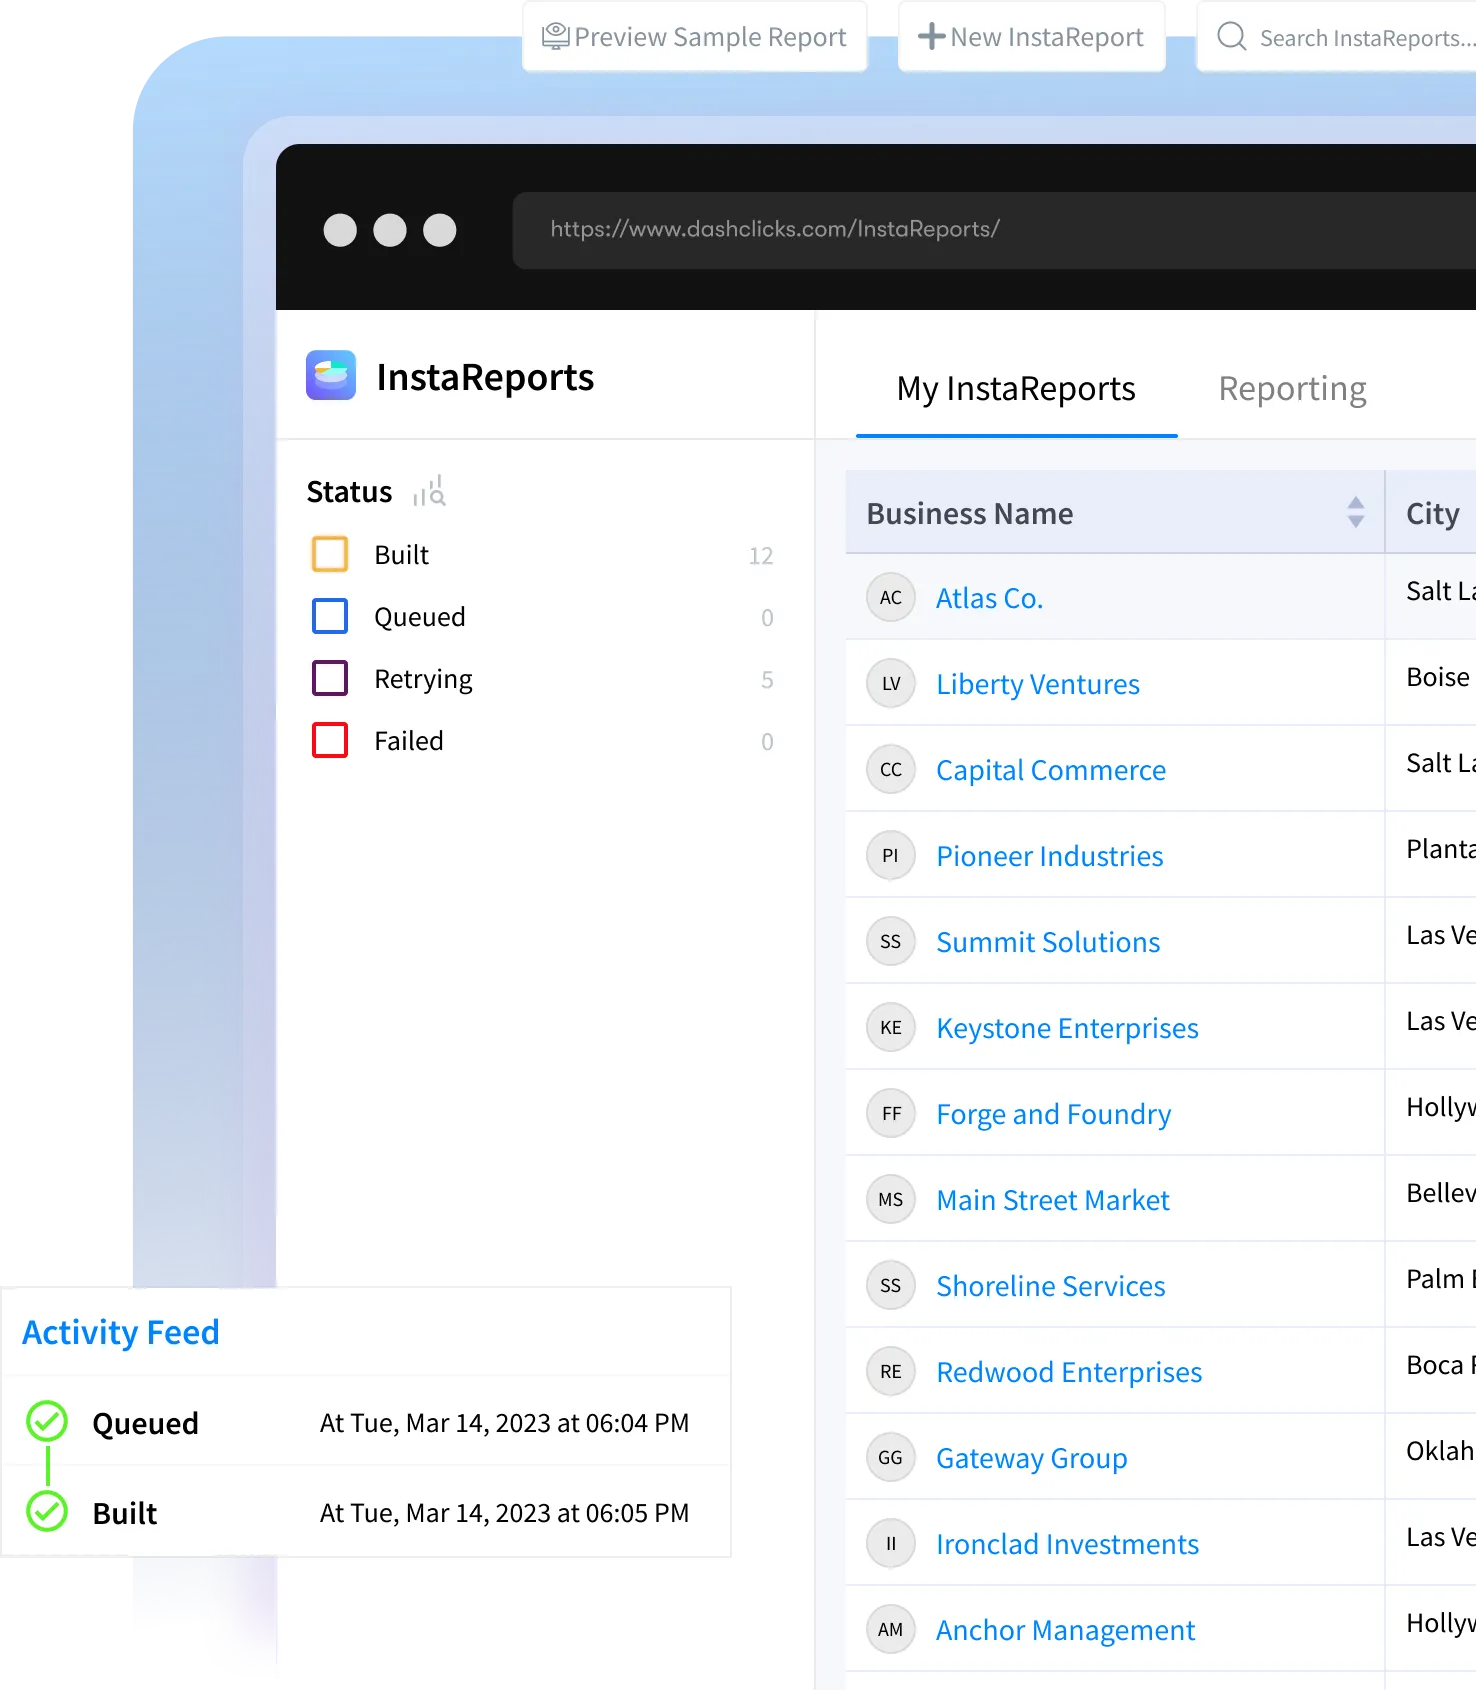The height and width of the screenshot is (1692, 1476).
Task: Click the green check icon beside Built activity
Action: [x=47, y=1511]
